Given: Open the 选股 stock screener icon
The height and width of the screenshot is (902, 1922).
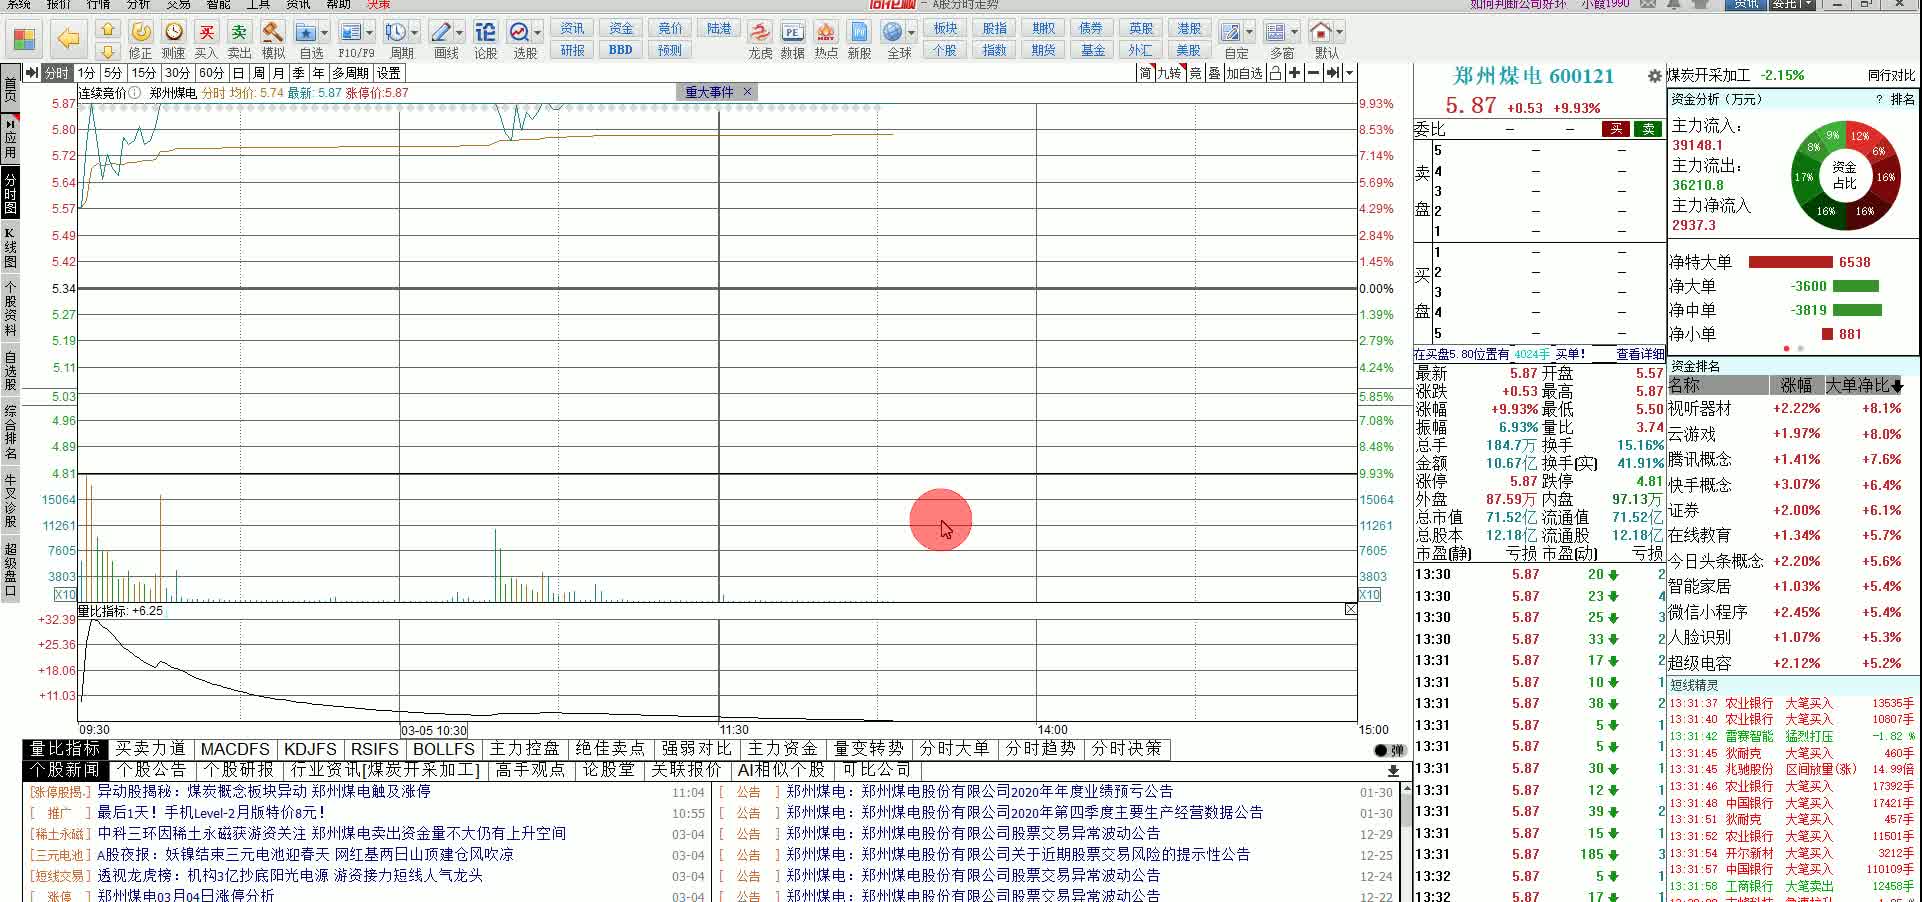Looking at the screenshot, I should click(x=519, y=33).
